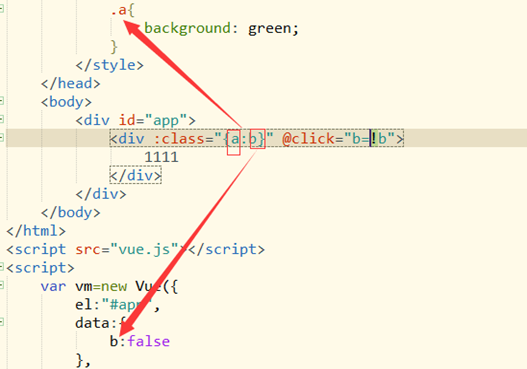Click the "1111" text content
The height and width of the screenshot is (369, 527).
[x=161, y=157]
